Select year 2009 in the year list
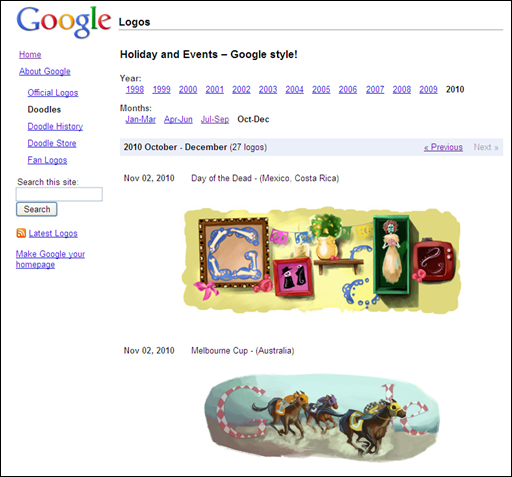Image resolution: width=512 pixels, height=477 pixels. tap(428, 89)
